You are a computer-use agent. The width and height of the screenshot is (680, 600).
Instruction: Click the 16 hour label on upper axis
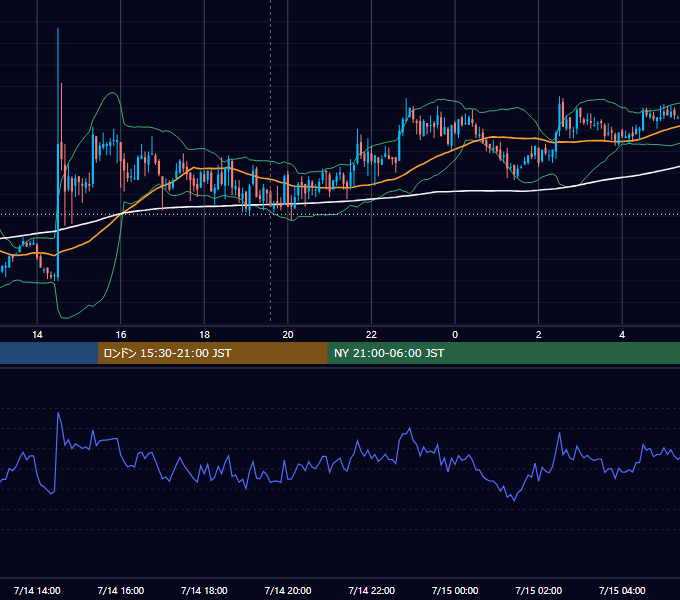[121, 335]
